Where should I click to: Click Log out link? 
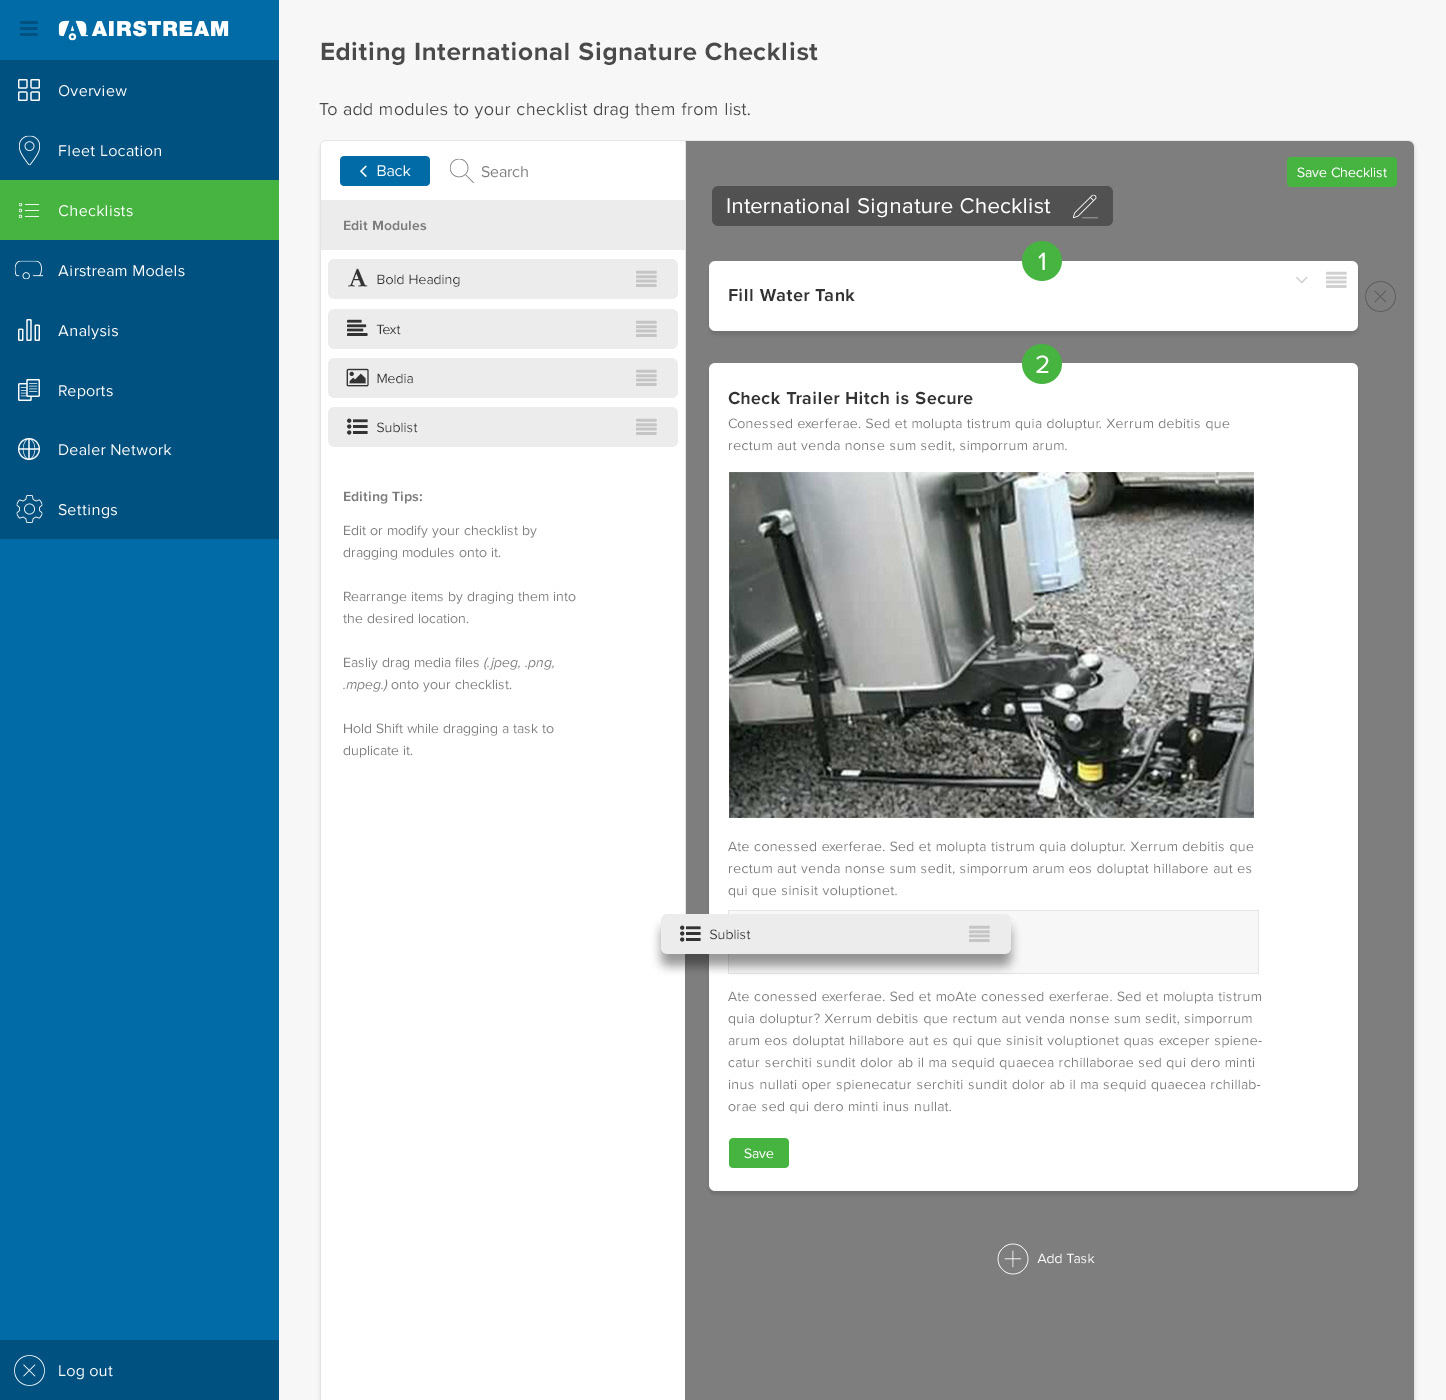tap(85, 1371)
